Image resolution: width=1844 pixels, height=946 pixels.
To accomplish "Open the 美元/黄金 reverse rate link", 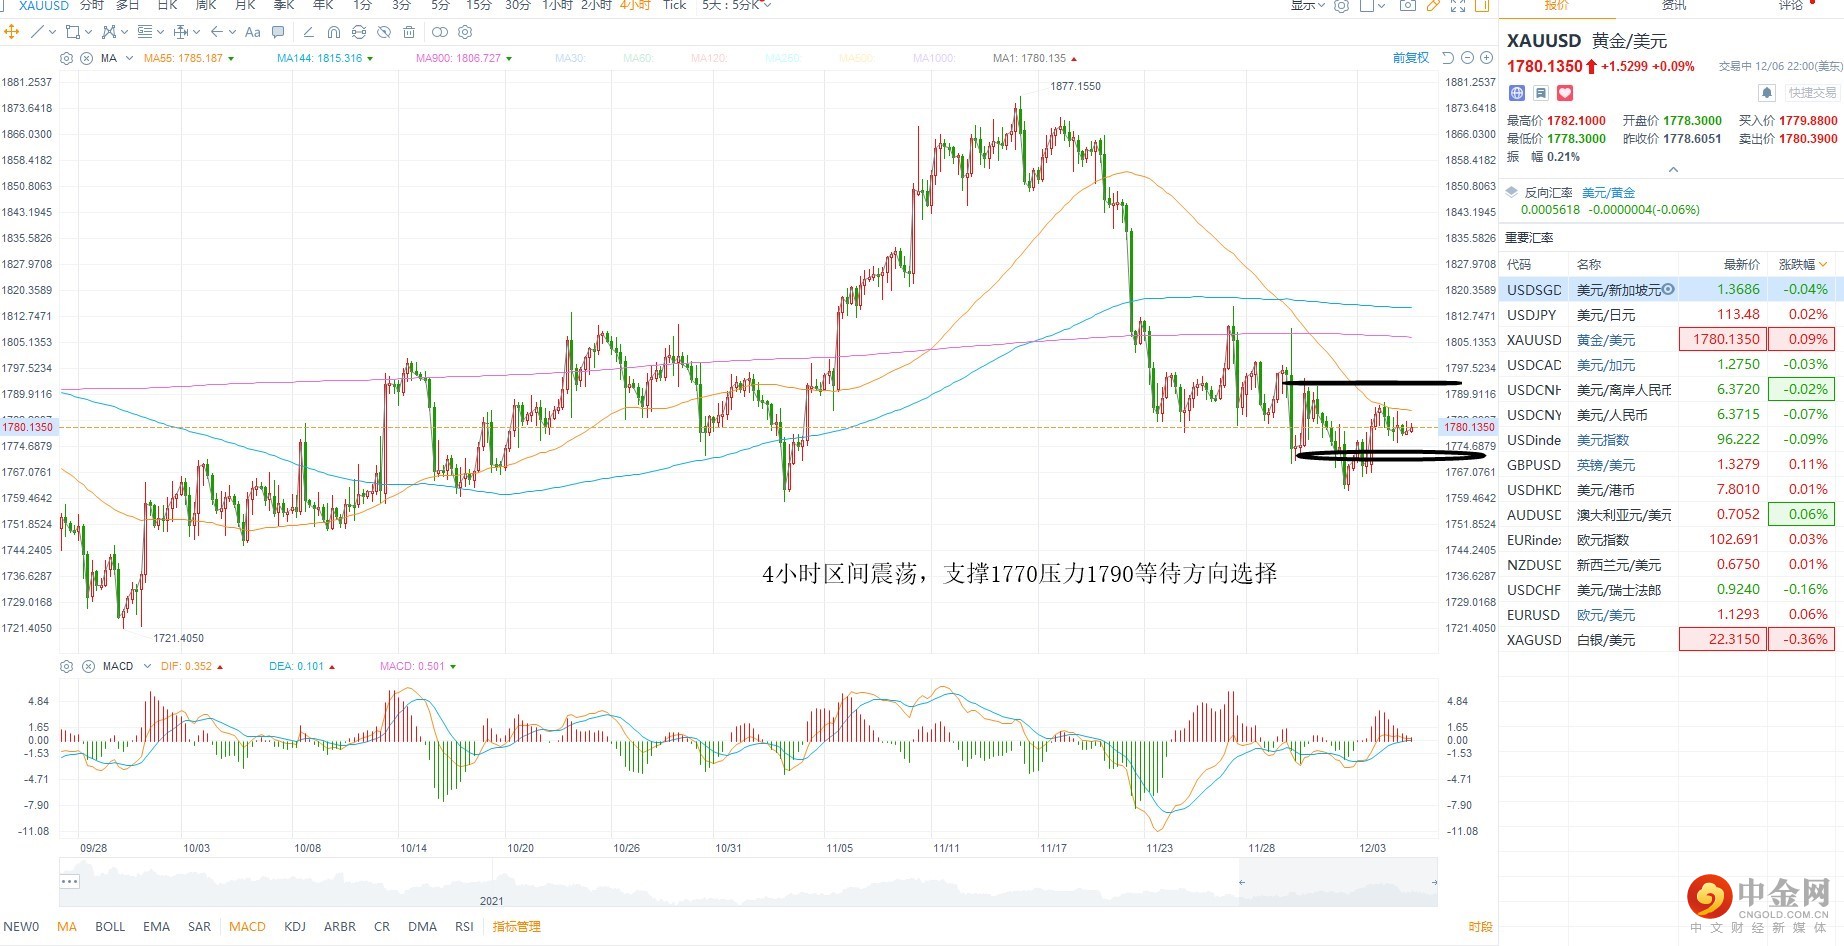I will click(x=1609, y=192).
